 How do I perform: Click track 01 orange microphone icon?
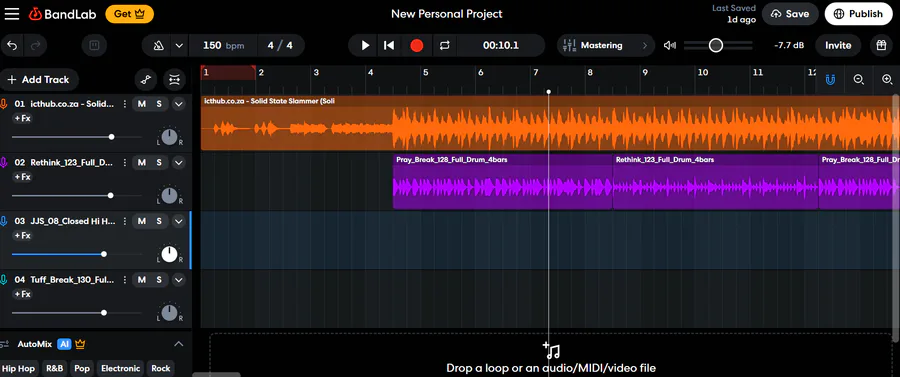[3, 104]
